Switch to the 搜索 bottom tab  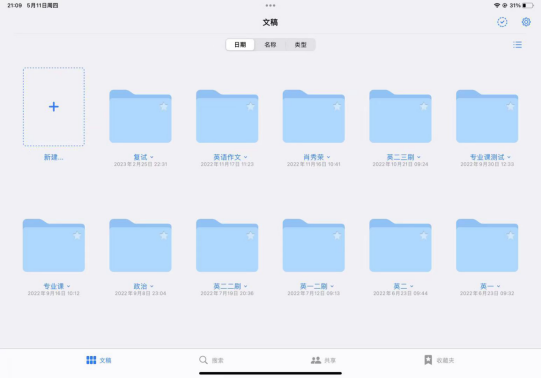tap(211, 360)
